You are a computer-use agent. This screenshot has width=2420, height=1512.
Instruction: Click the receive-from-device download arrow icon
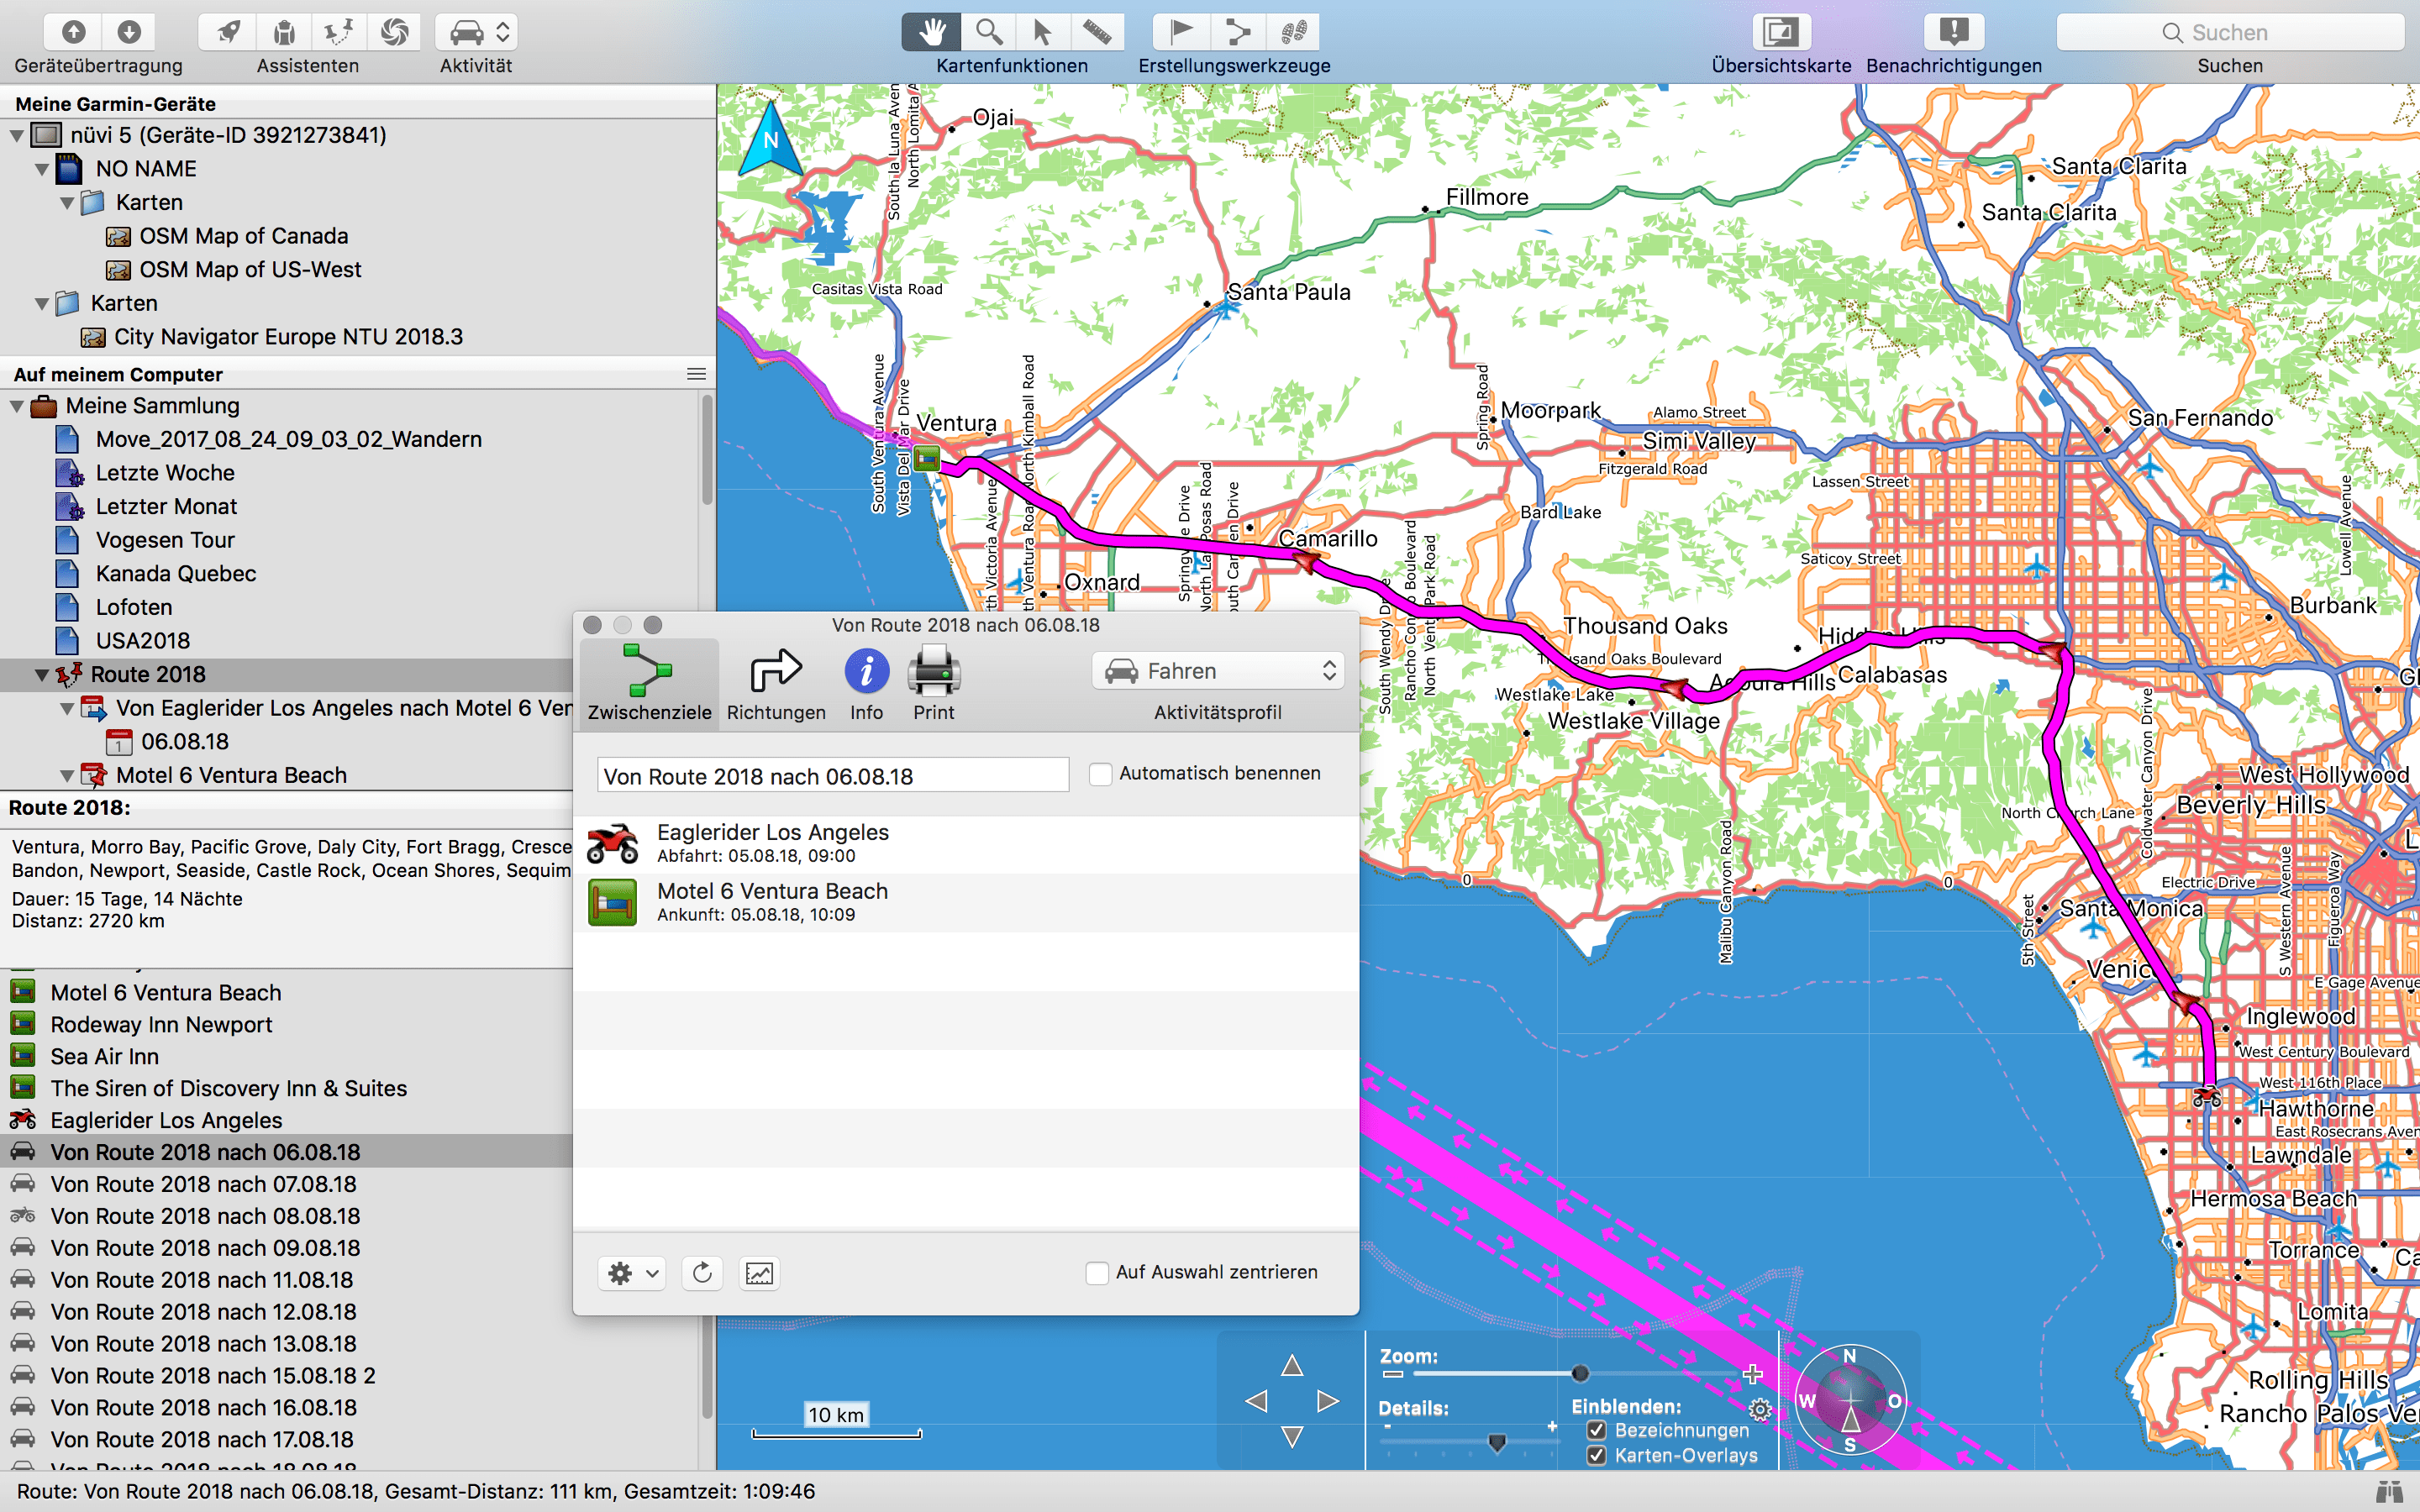click(x=129, y=32)
